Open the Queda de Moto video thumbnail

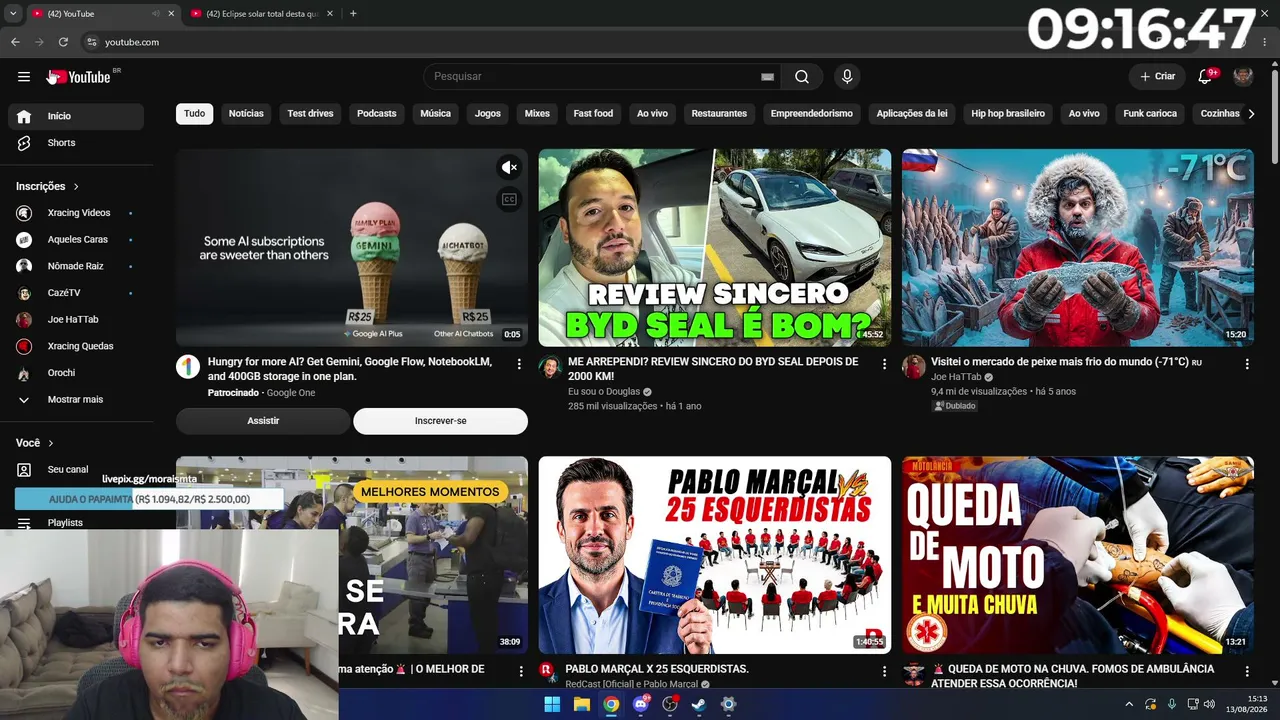1078,555
